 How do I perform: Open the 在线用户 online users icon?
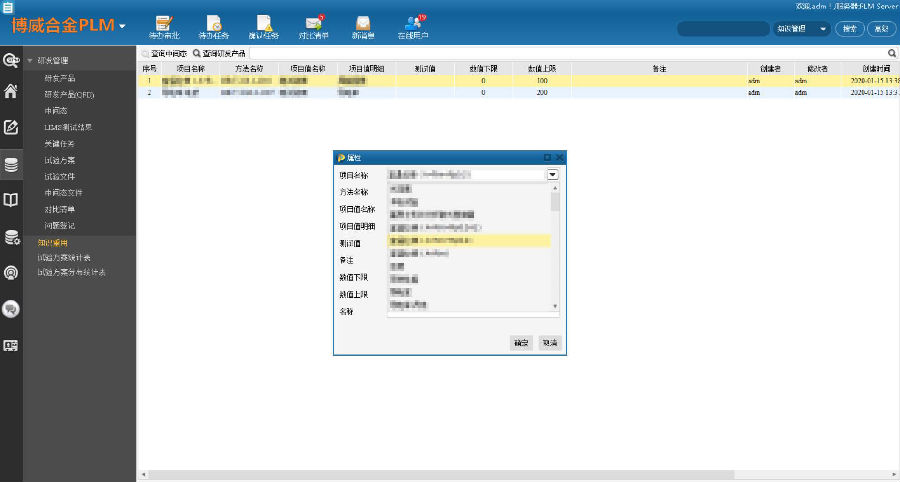pos(412,25)
